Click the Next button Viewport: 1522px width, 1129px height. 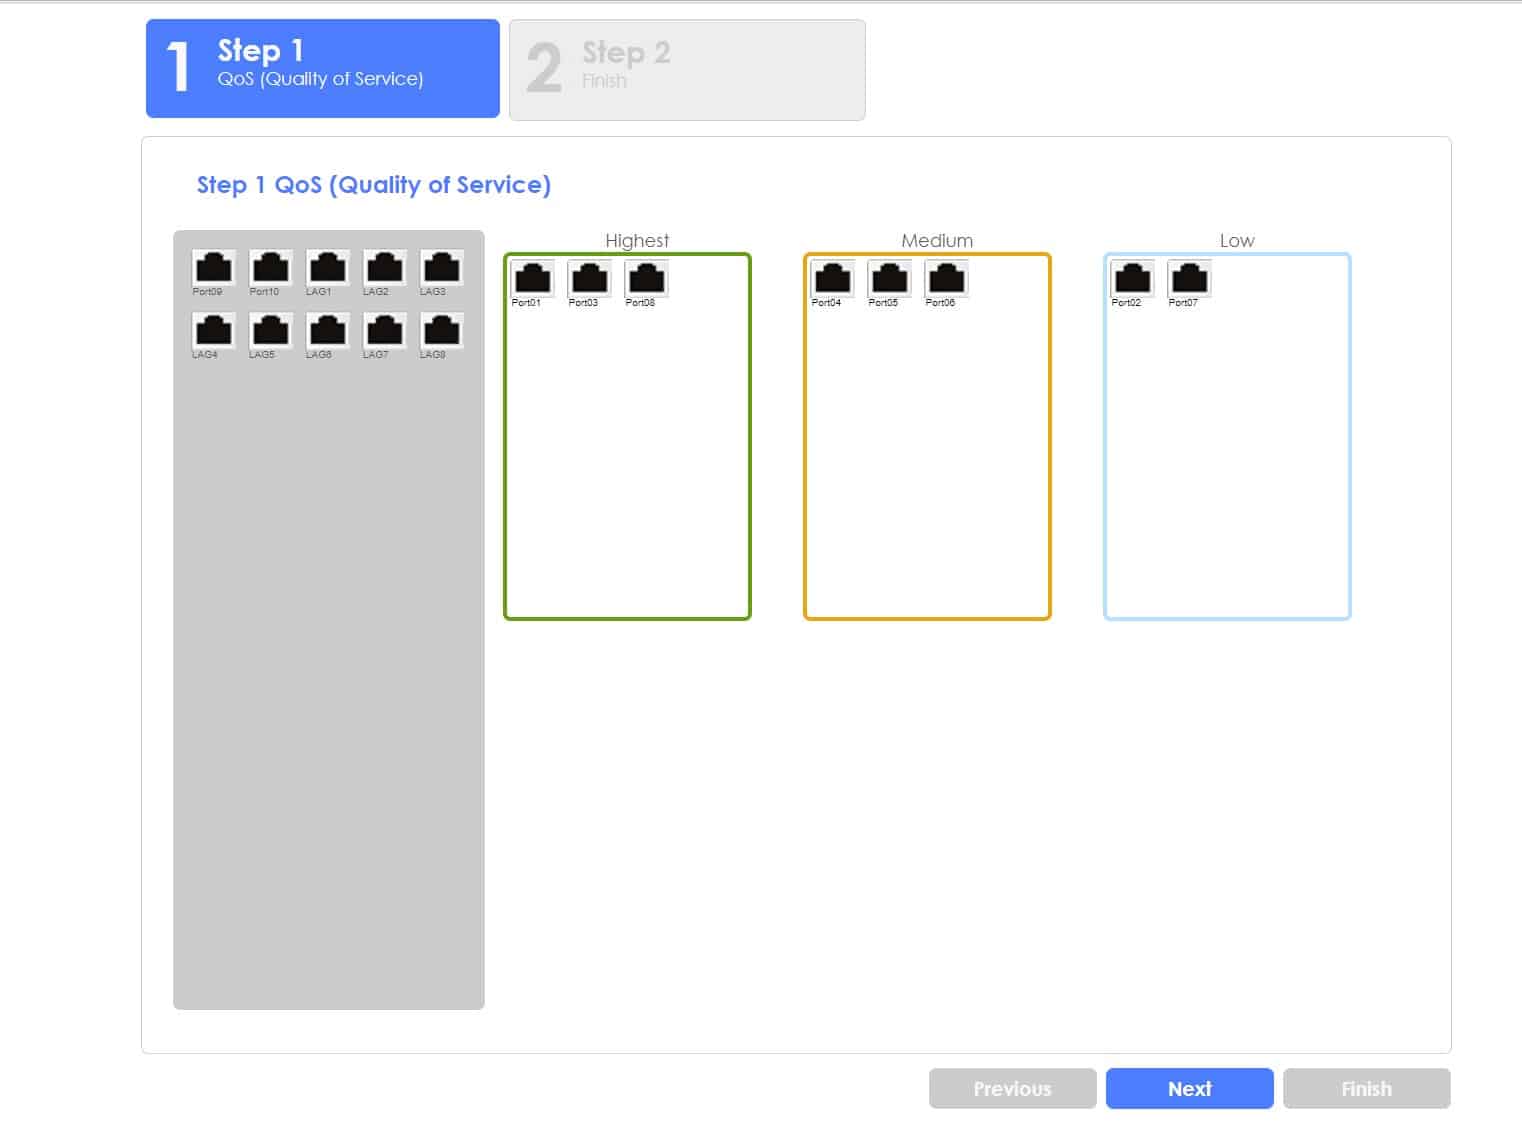coord(1190,1088)
